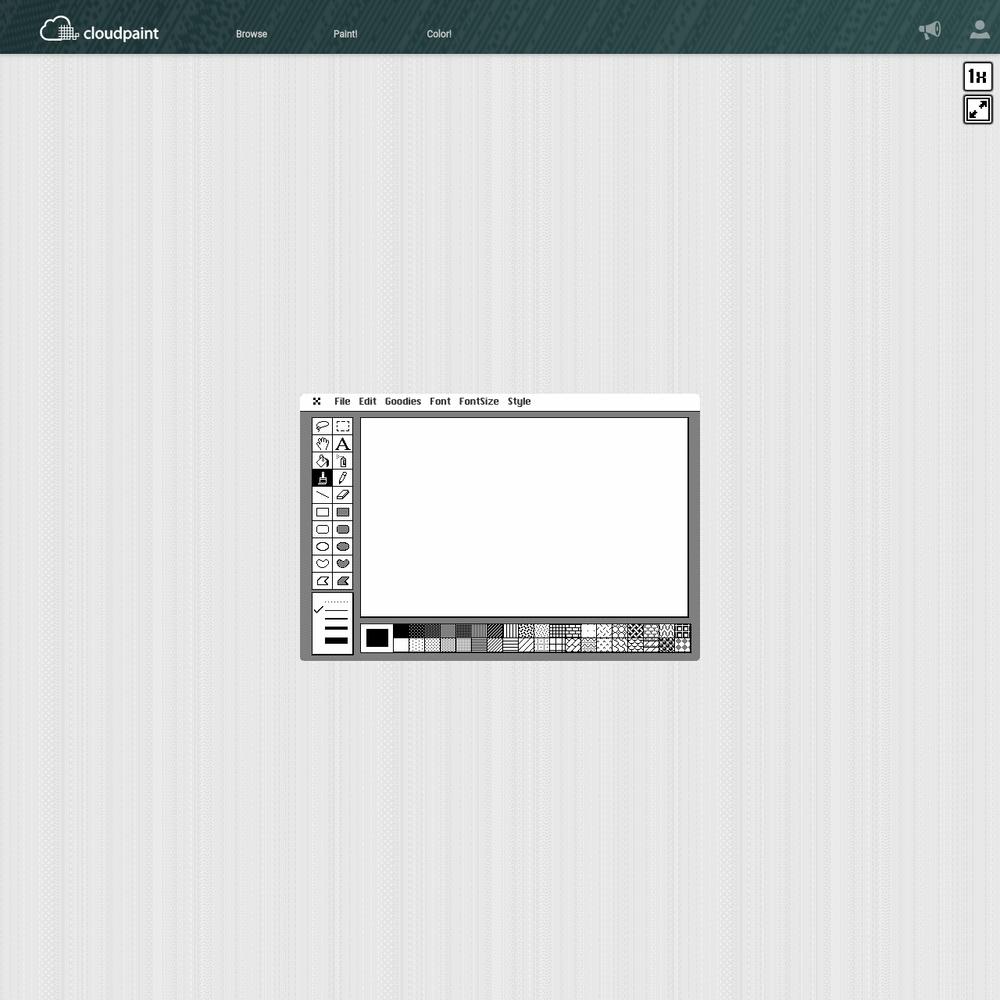Open the Style menu
This screenshot has height=1000, width=1000.
click(x=519, y=401)
